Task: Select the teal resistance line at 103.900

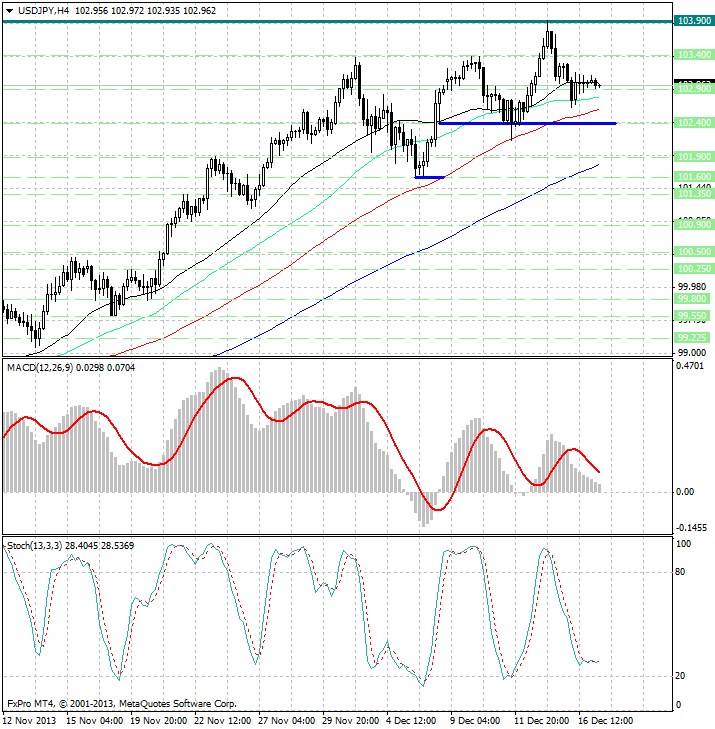Action: 338,21
